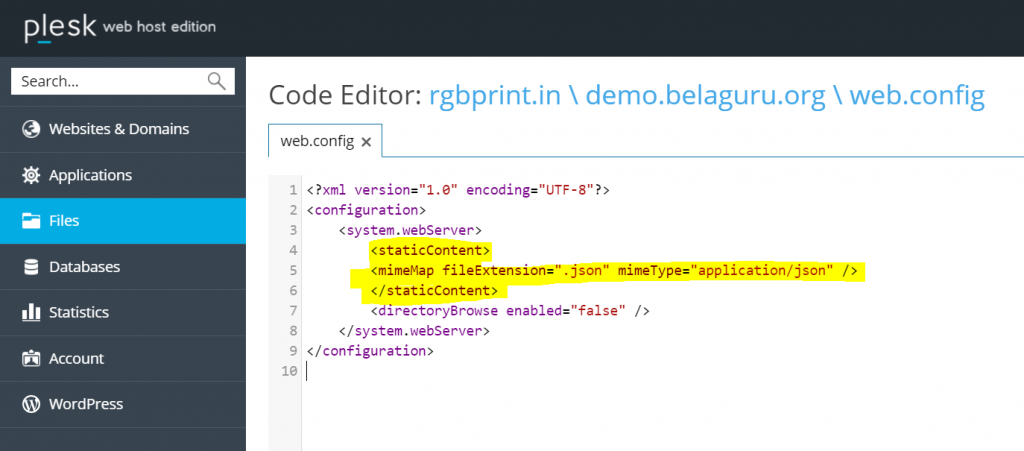The height and width of the screenshot is (451, 1024).
Task: Click the web.config breadcrumb link
Action: click(917, 96)
